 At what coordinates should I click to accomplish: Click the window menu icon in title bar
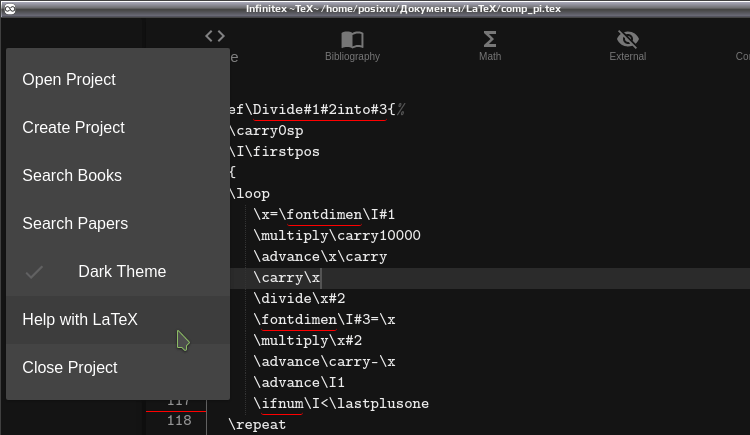10,9
